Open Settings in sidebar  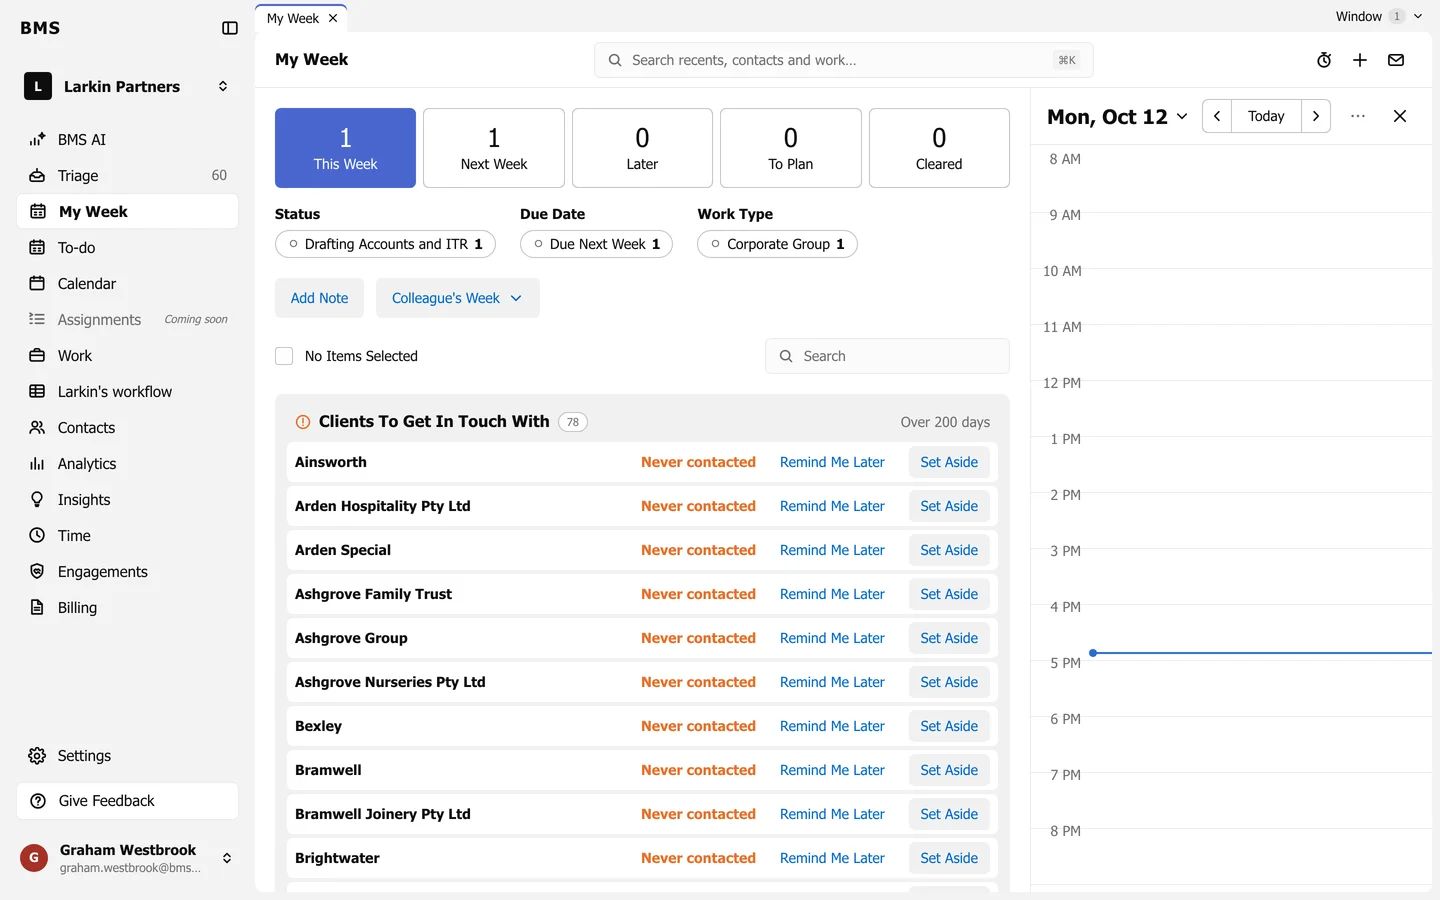[x=127, y=756]
